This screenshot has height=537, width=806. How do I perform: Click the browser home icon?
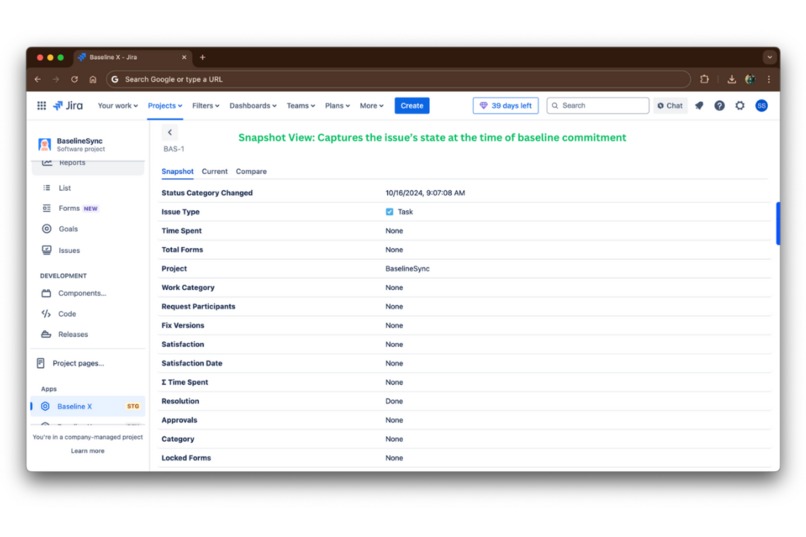93,79
